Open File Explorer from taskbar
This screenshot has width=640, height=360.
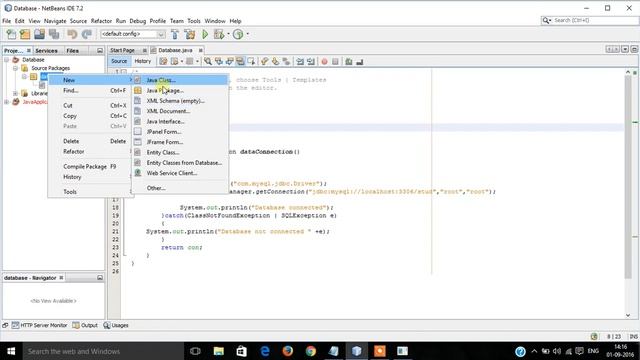click(219, 351)
